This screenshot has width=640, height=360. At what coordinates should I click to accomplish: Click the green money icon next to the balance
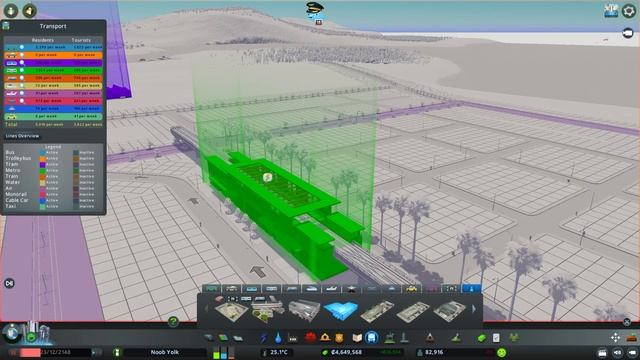point(325,352)
